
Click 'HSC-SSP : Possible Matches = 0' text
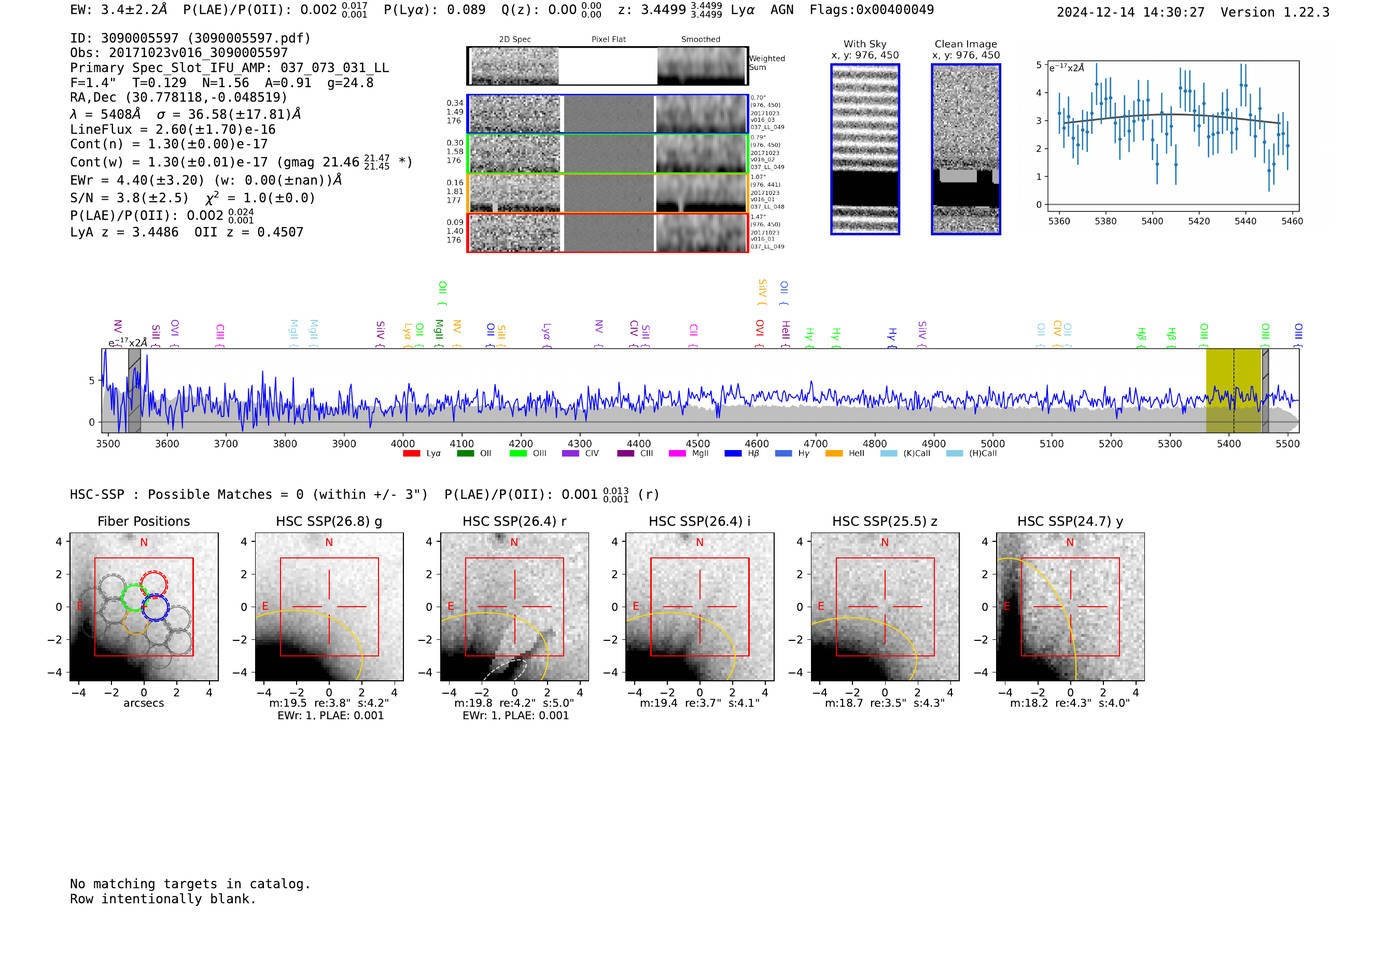(186, 494)
